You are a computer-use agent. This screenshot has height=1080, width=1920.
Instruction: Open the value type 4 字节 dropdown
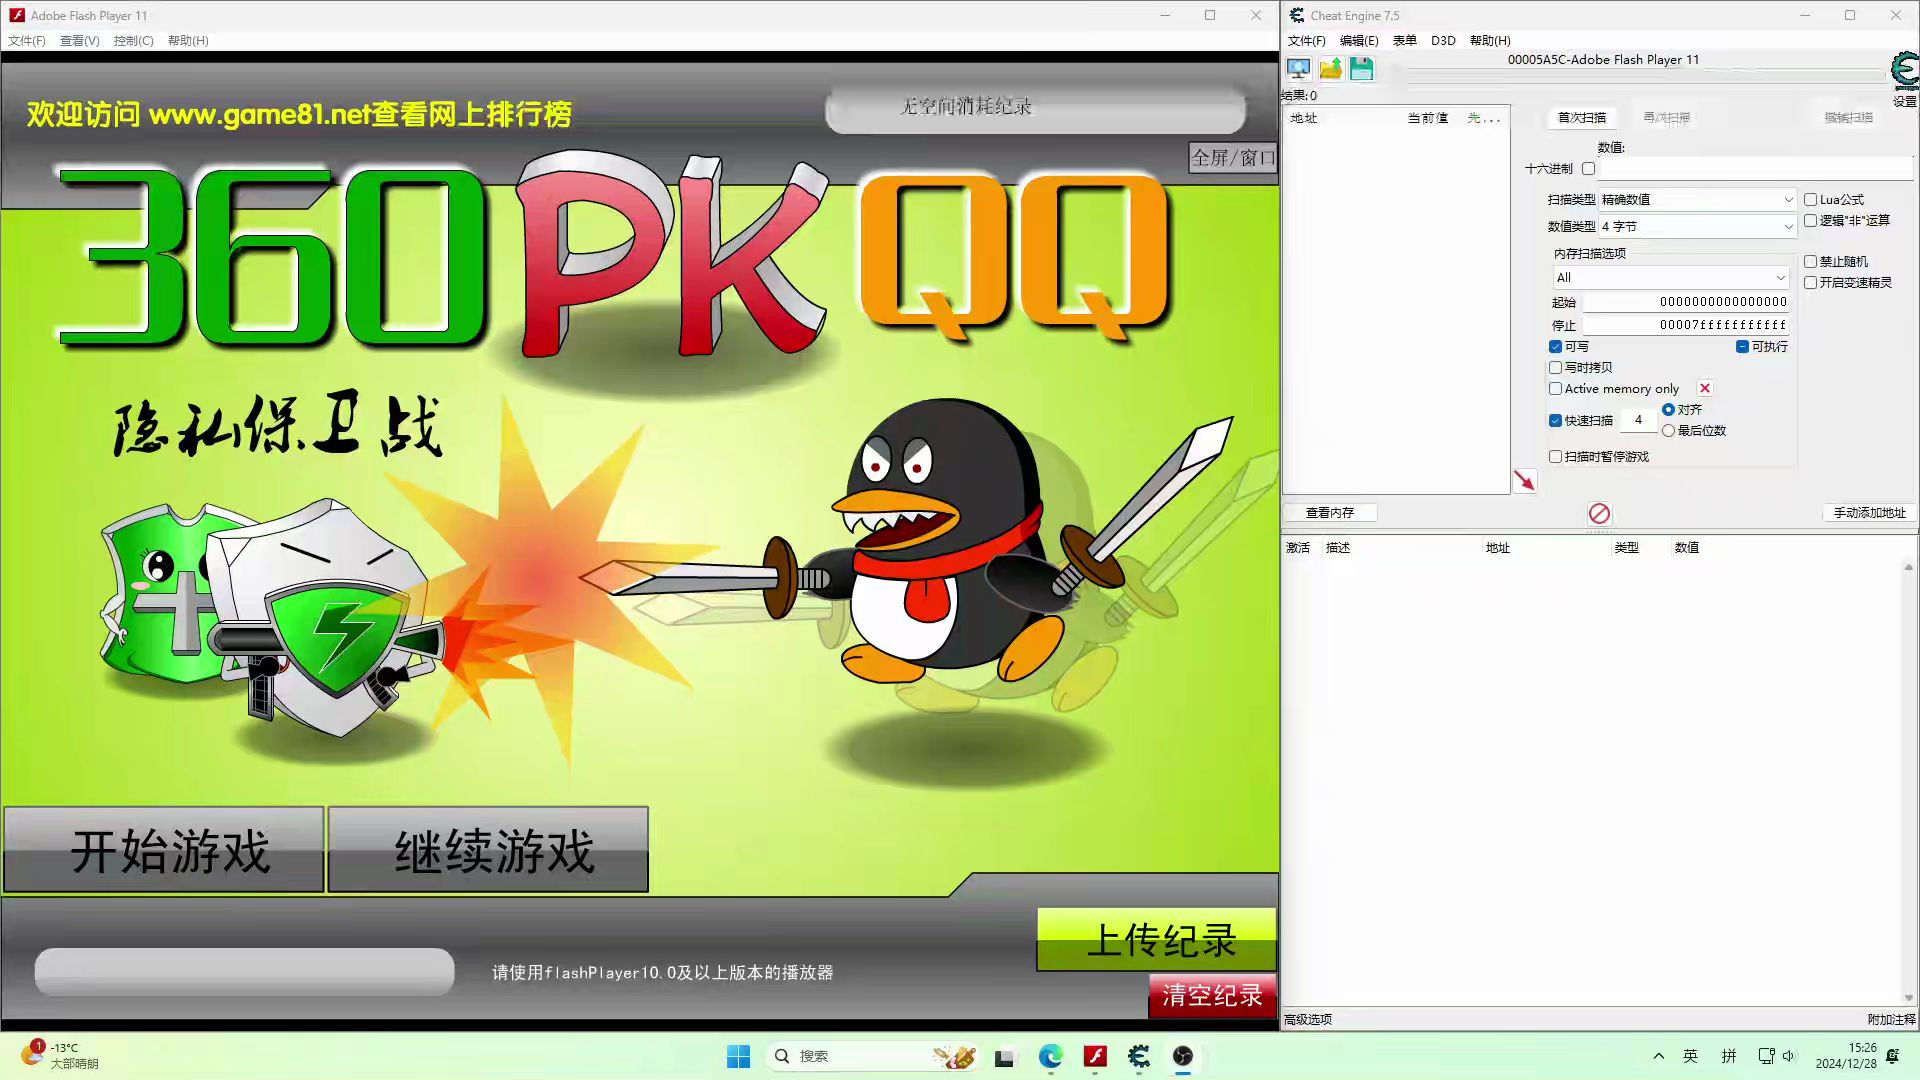tap(1697, 227)
